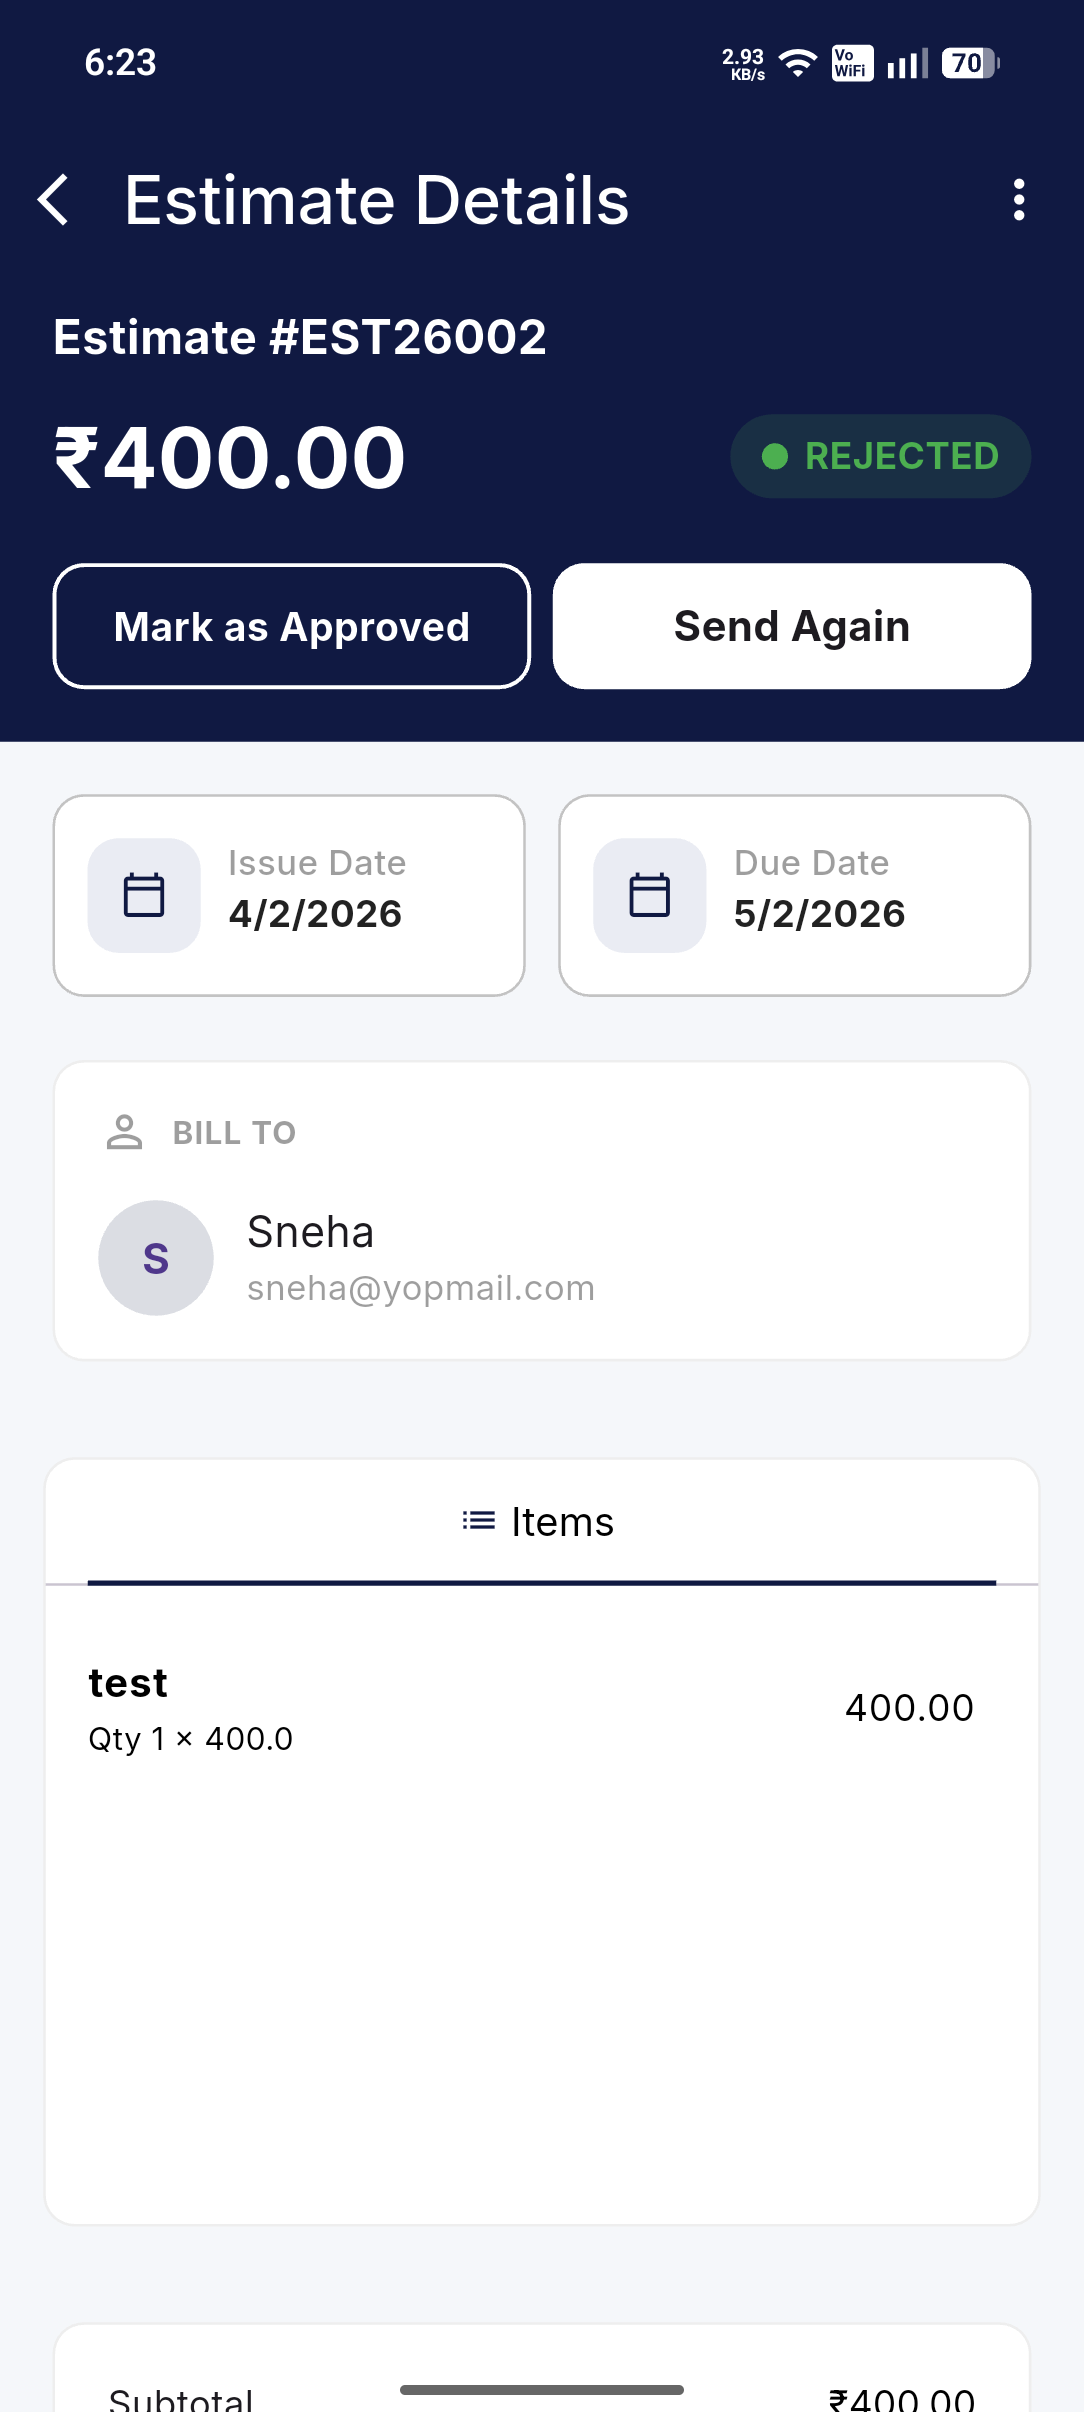This screenshot has width=1084, height=2412.
Task: Open the three-dot overflow menu
Action: point(1018,200)
